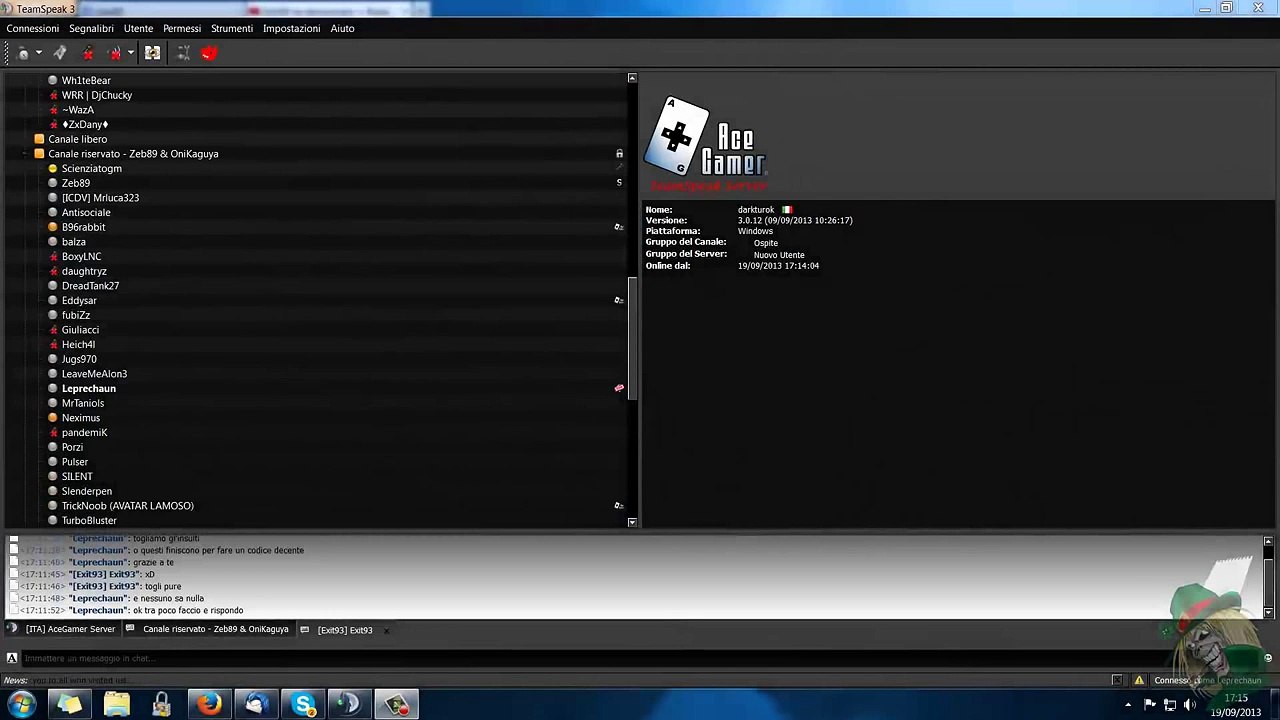1280x720 pixels.
Task: Open the emoticon picker in chat input
Action: 1268,658
